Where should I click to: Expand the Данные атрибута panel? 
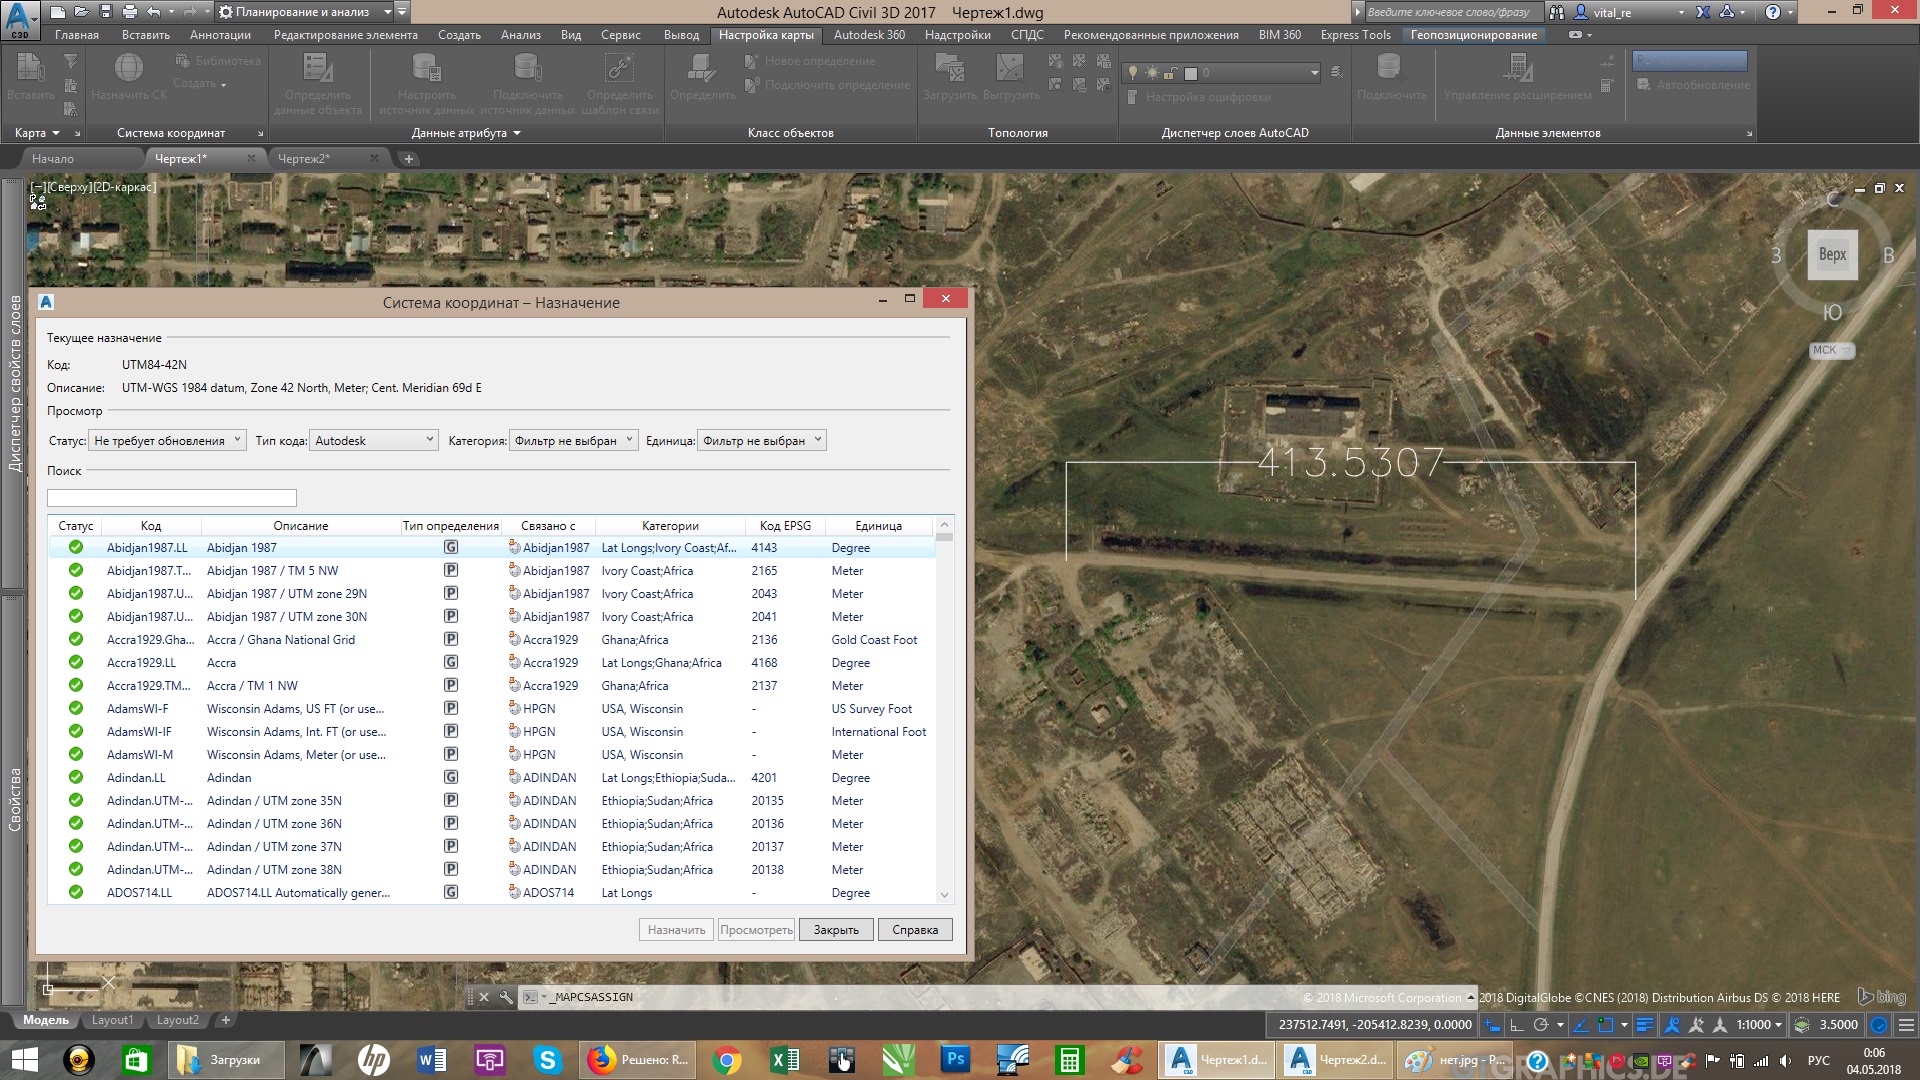(466, 133)
